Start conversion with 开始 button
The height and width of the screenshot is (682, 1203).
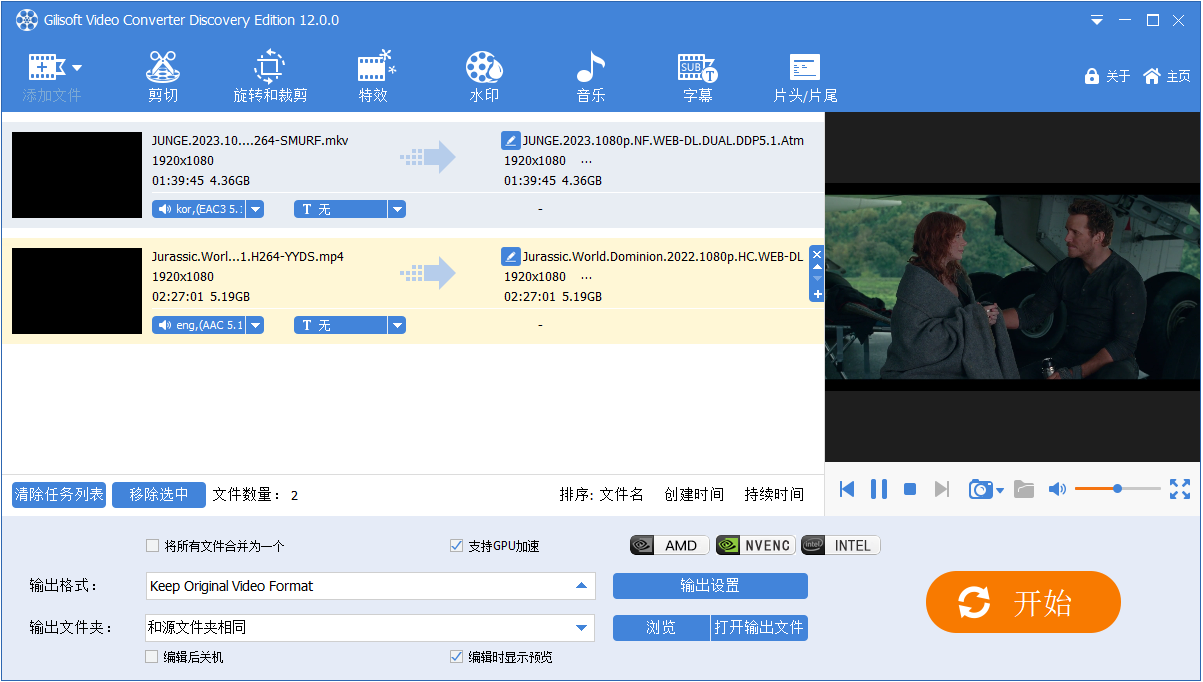pyautogui.click(x=1023, y=602)
